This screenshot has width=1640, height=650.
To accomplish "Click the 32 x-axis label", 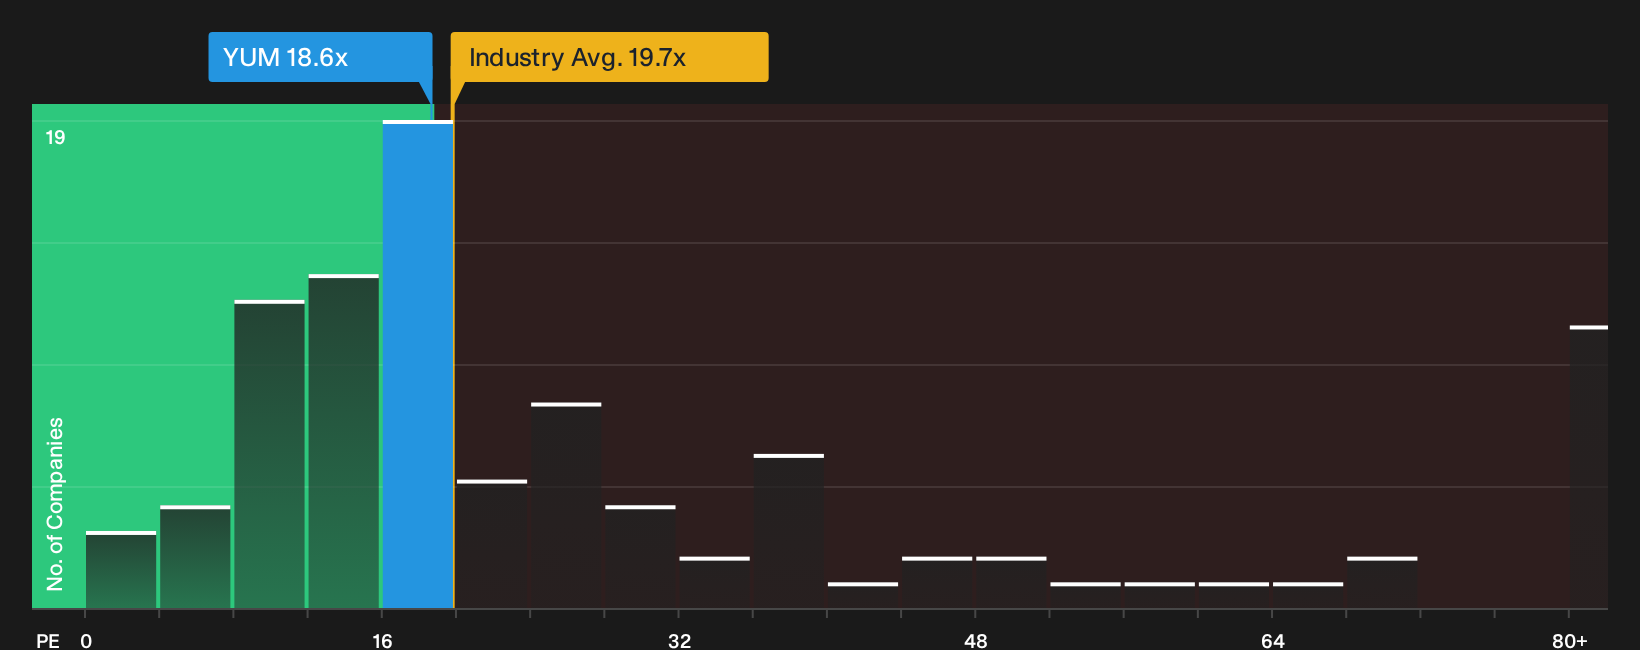I will [x=679, y=641].
